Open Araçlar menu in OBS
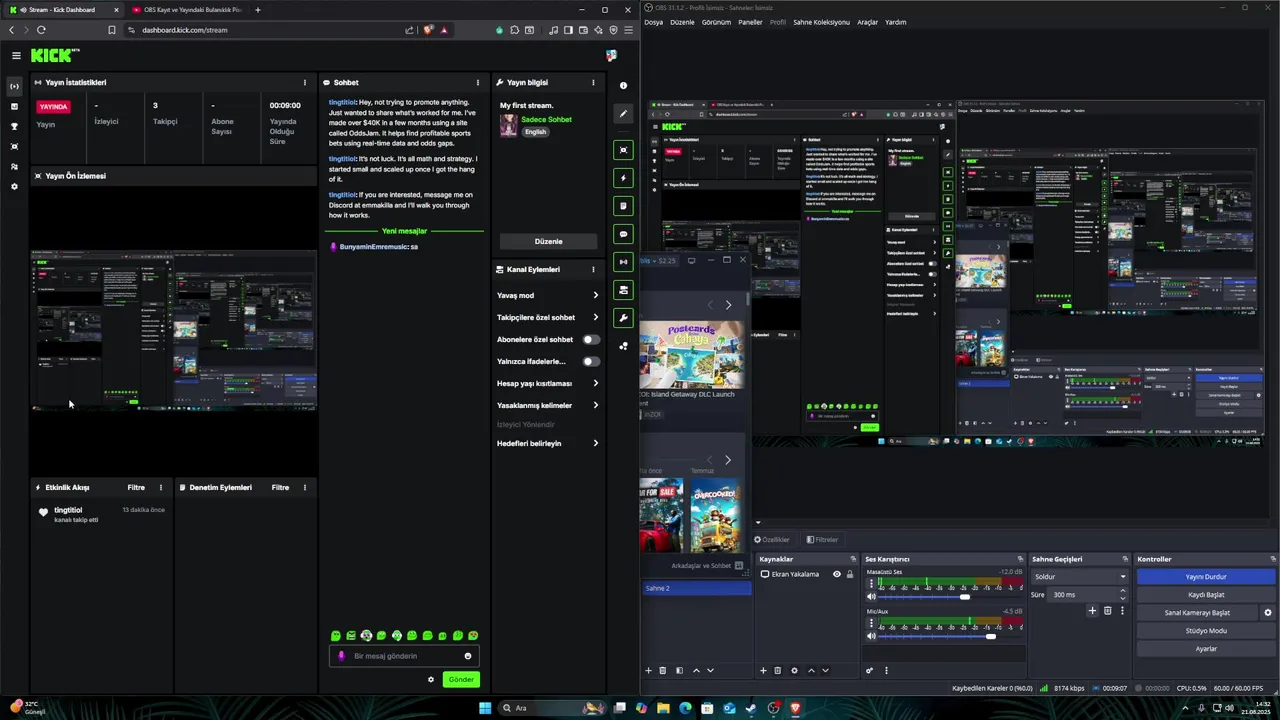This screenshot has width=1280, height=720. pos(867,22)
